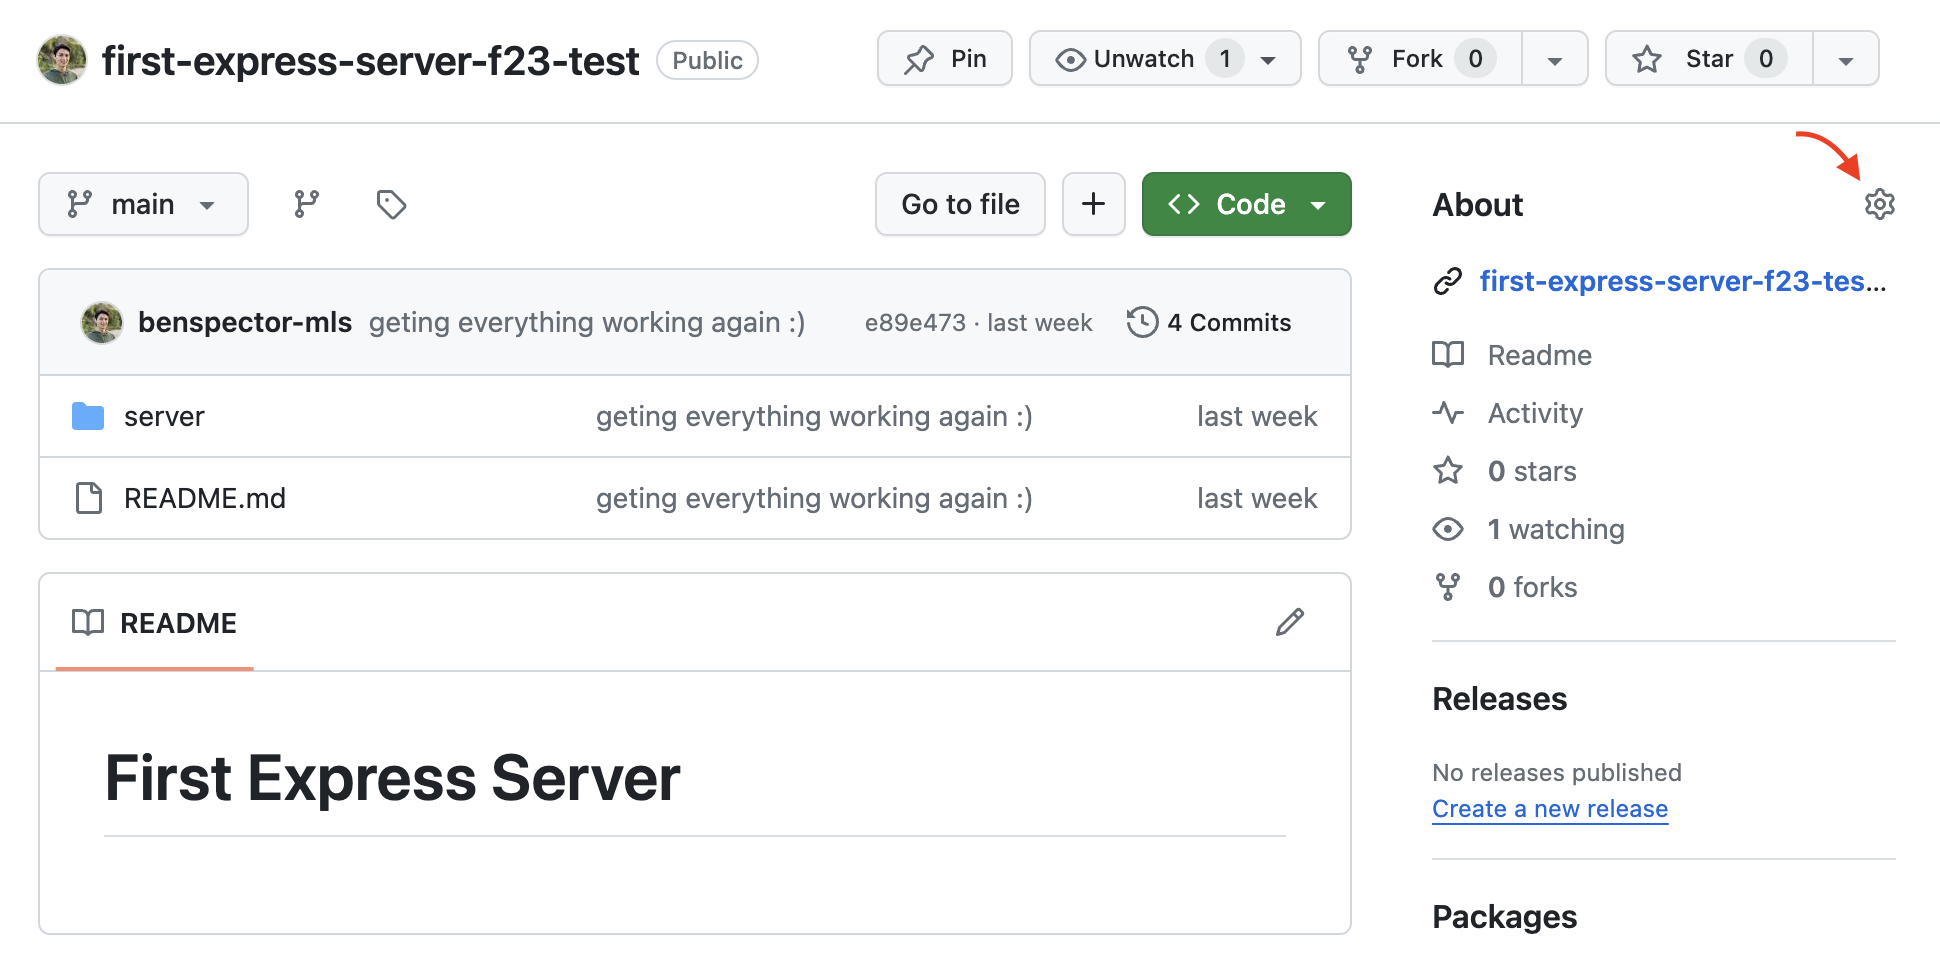Click the Public visibility badge
Image resolution: width=1940 pixels, height=960 pixels.
point(707,60)
